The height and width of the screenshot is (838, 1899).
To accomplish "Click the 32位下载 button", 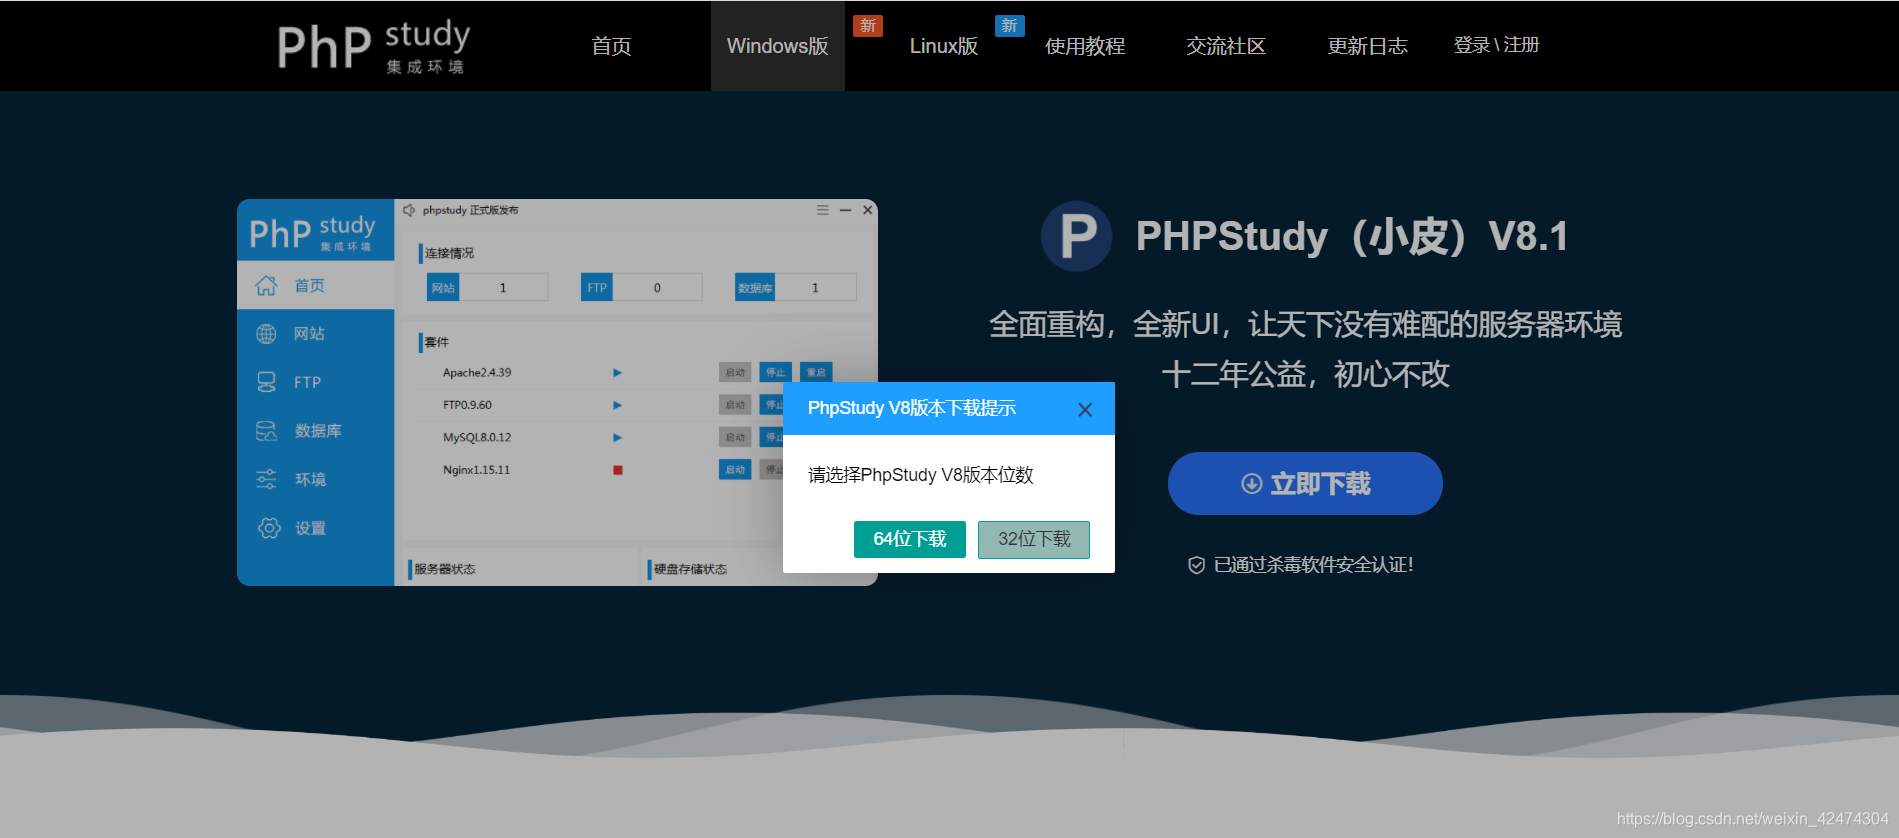I will point(1034,539).
